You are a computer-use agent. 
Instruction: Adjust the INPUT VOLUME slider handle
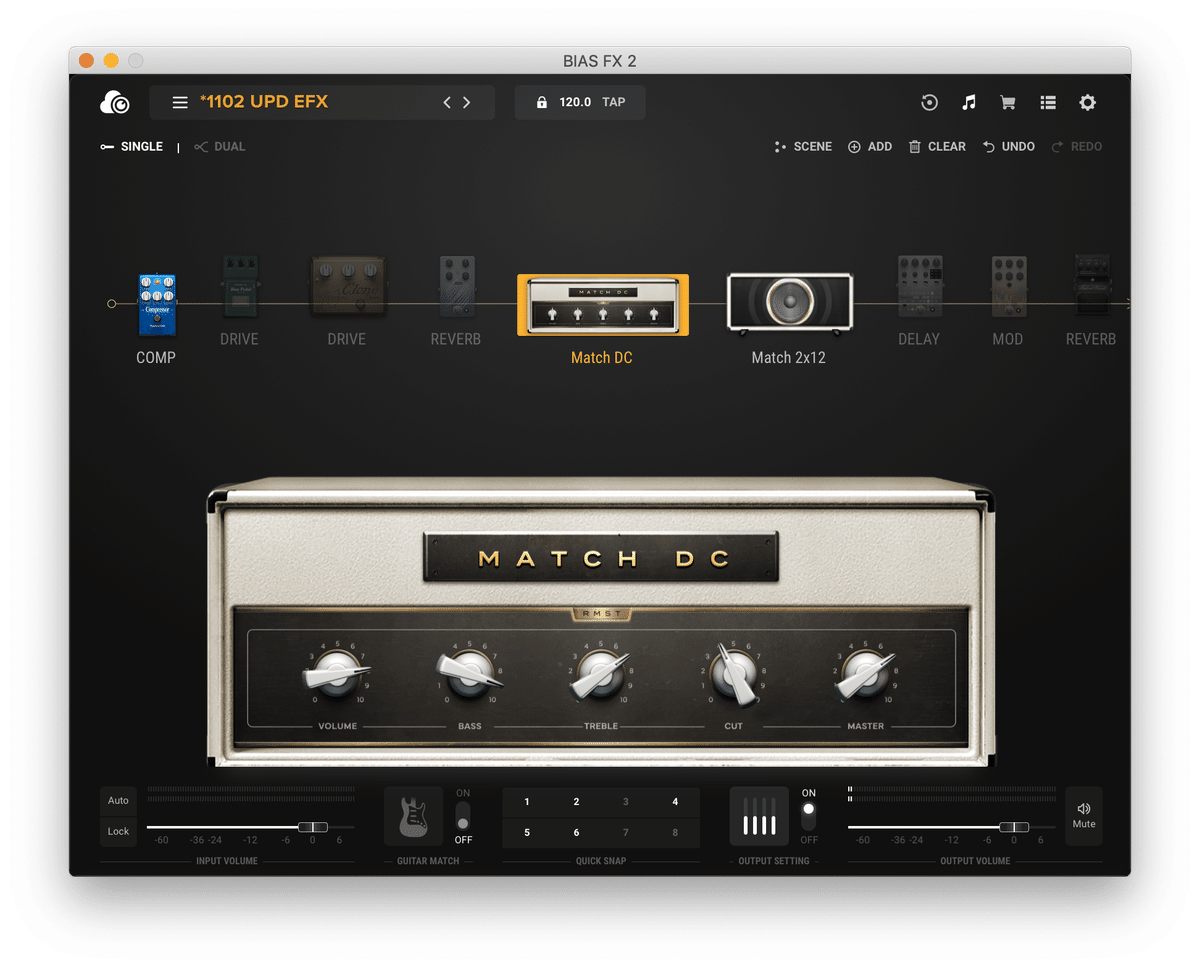click(x=313, y=827)
